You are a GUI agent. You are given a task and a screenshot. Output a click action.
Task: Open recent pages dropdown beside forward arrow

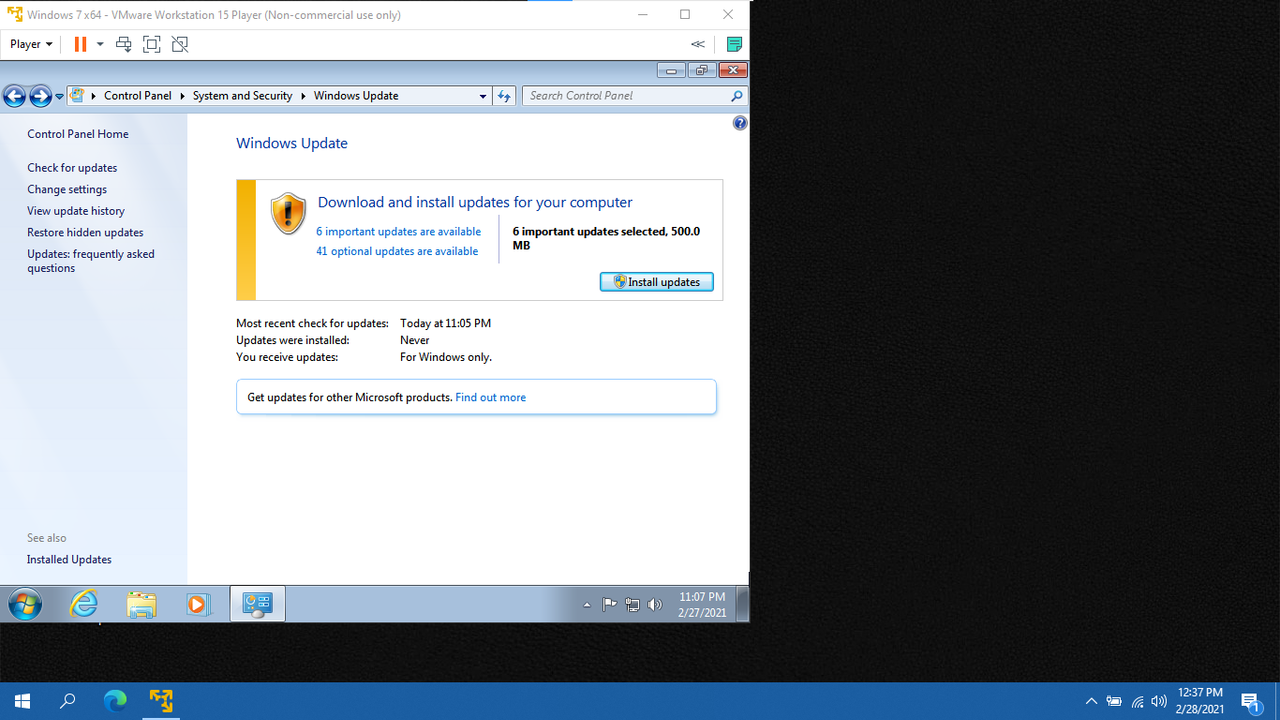(x=59, y=96)
